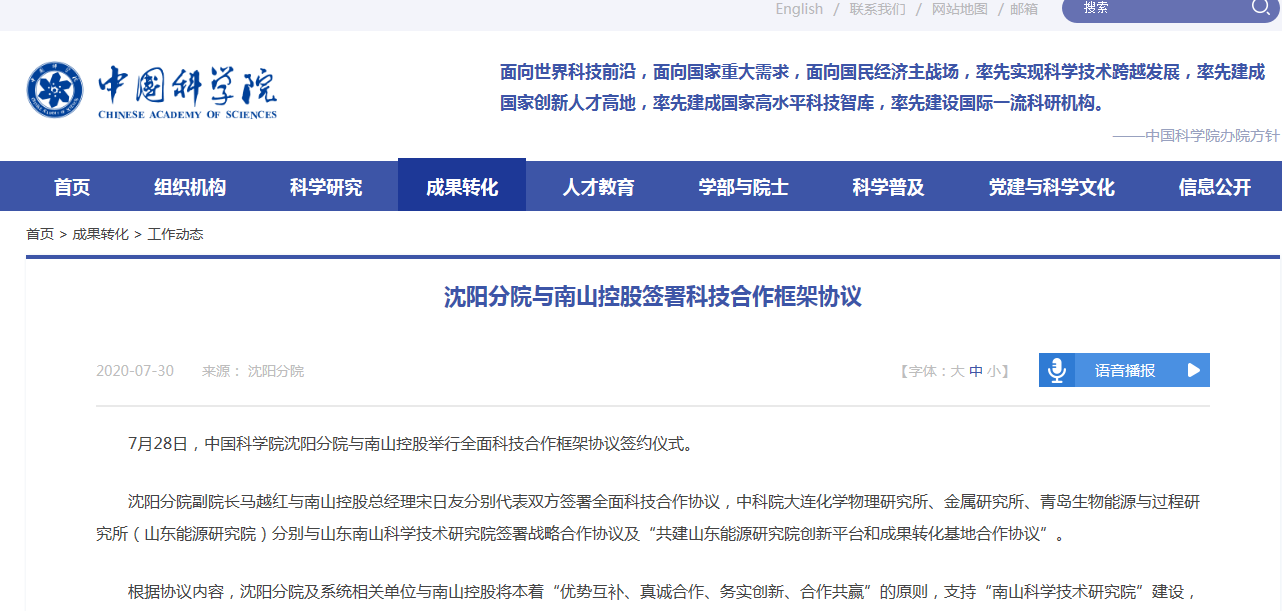Select the 首页 navigation tab
This screenshot has height=611, width=1282.
pos(72,187)
